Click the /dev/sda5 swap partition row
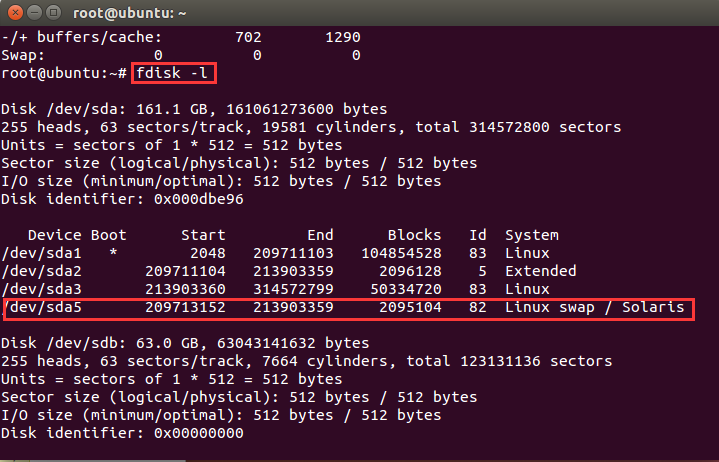Screen dimensions: 719x462 click(348, 309)
